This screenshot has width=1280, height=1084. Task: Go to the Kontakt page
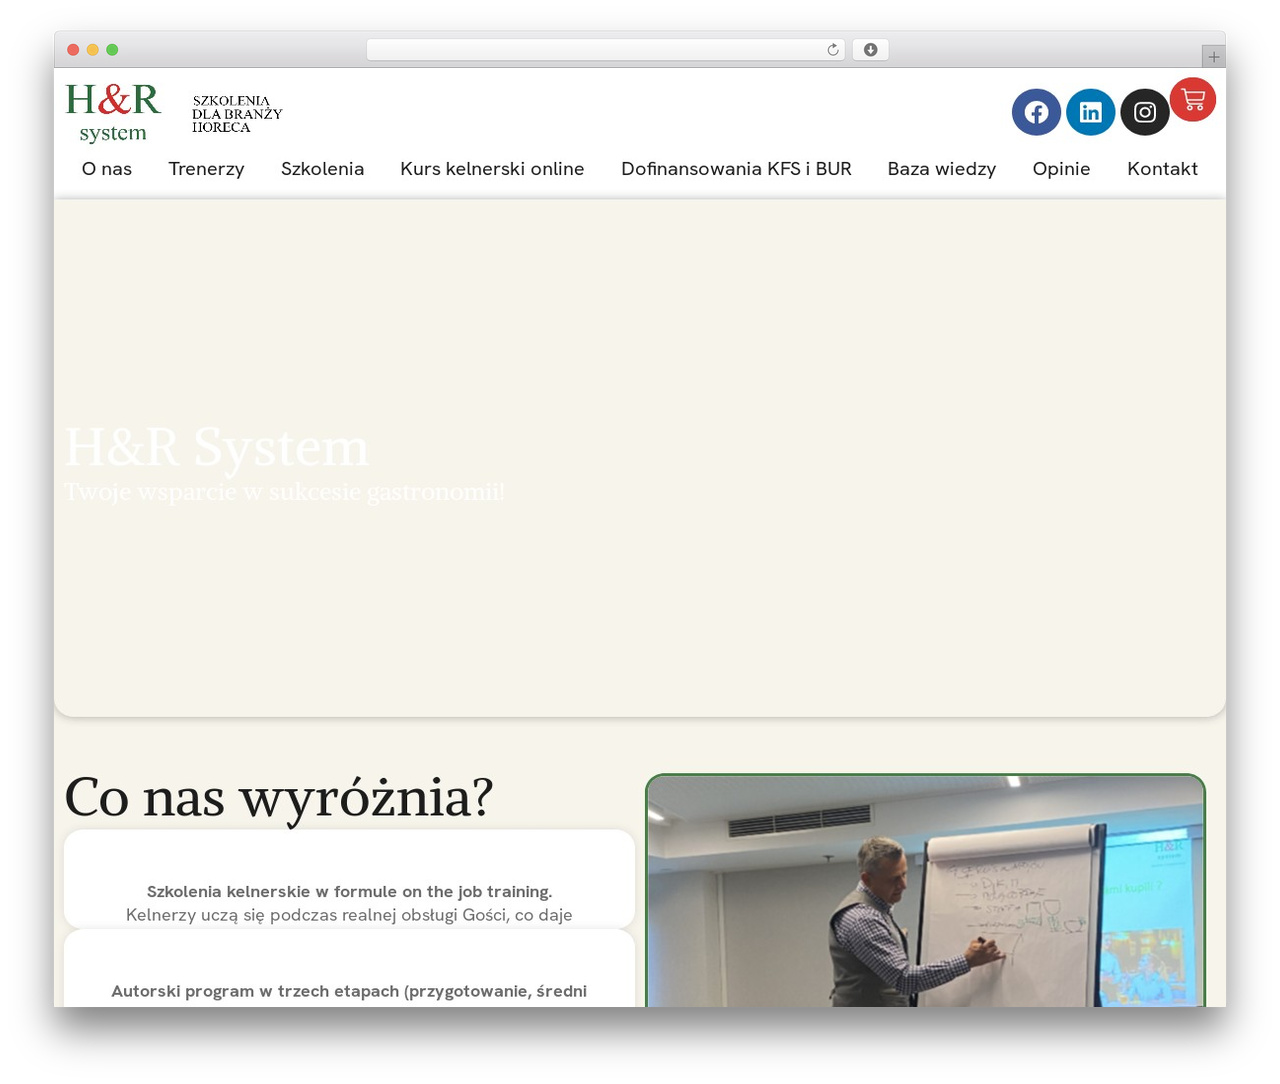click(1162, 169)
